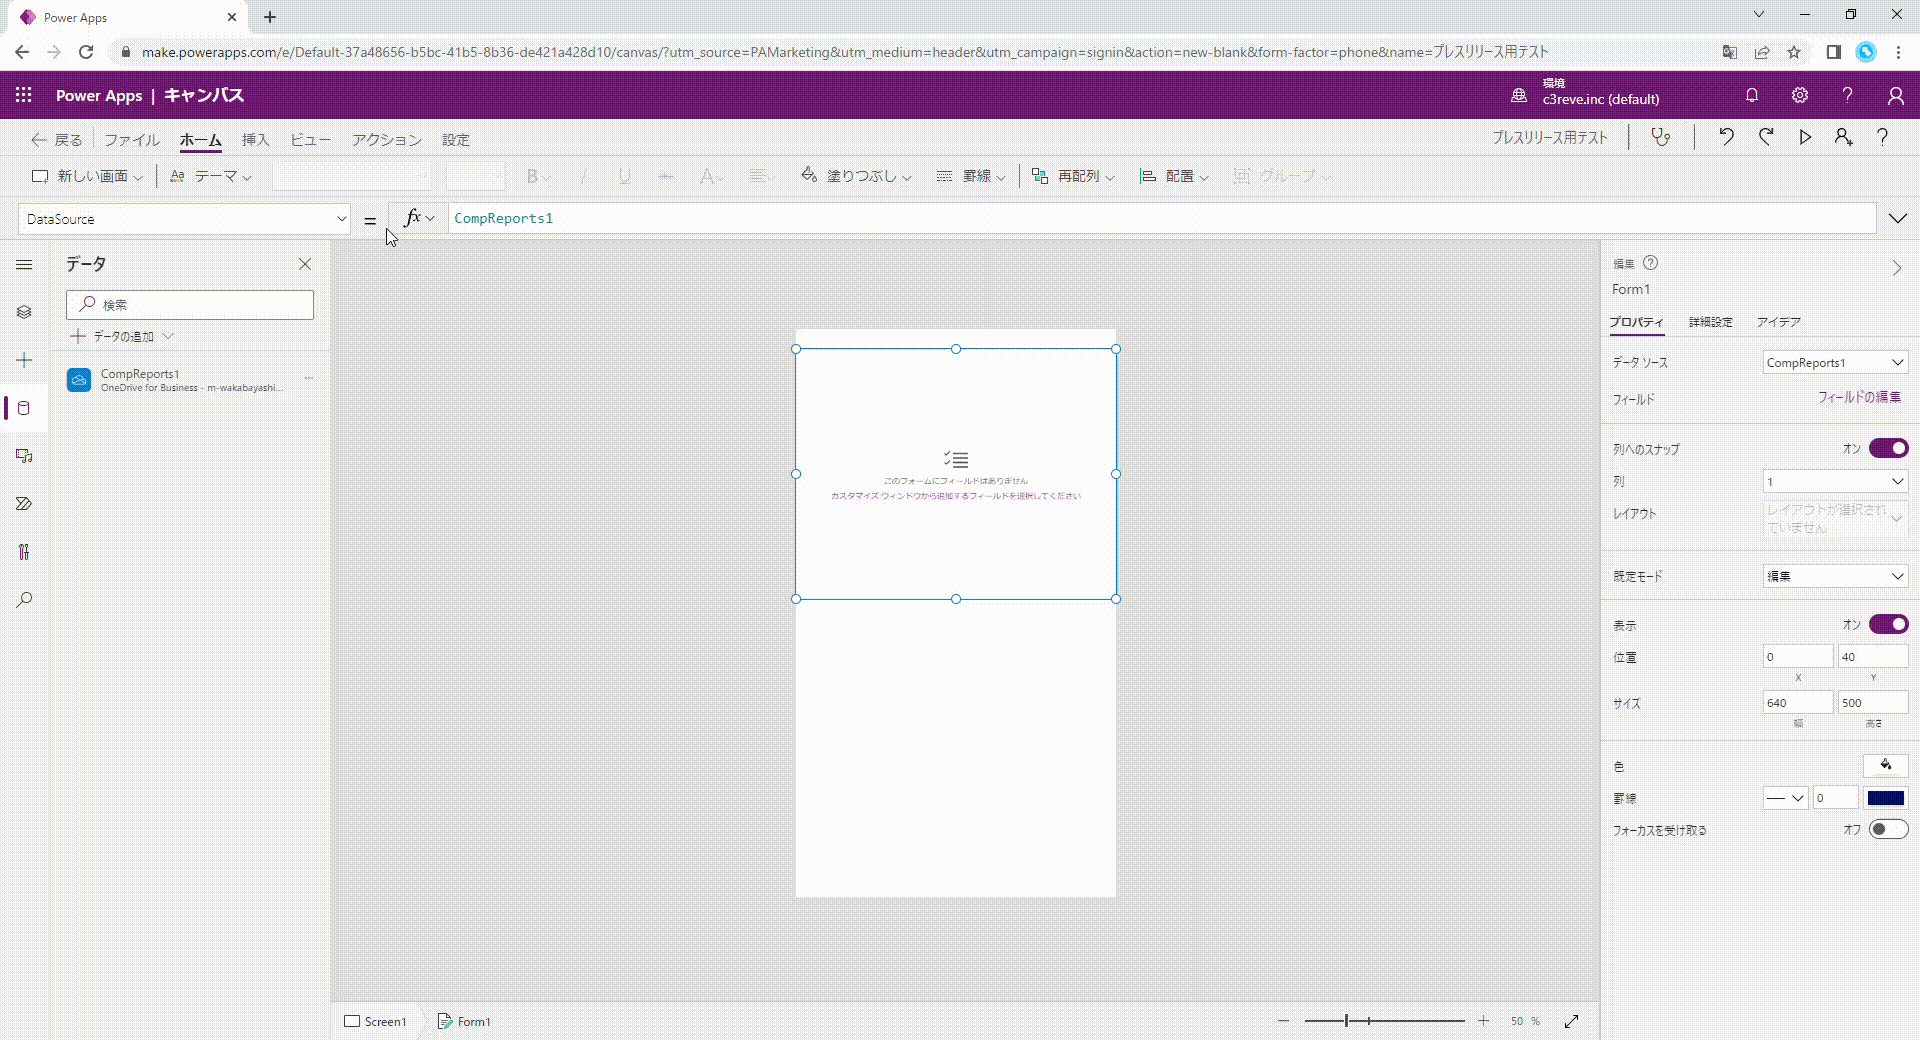Open the waffle app launcher
Image resolution: width=1920 pixels, height=1040 pixels.
tap(24, 95)
